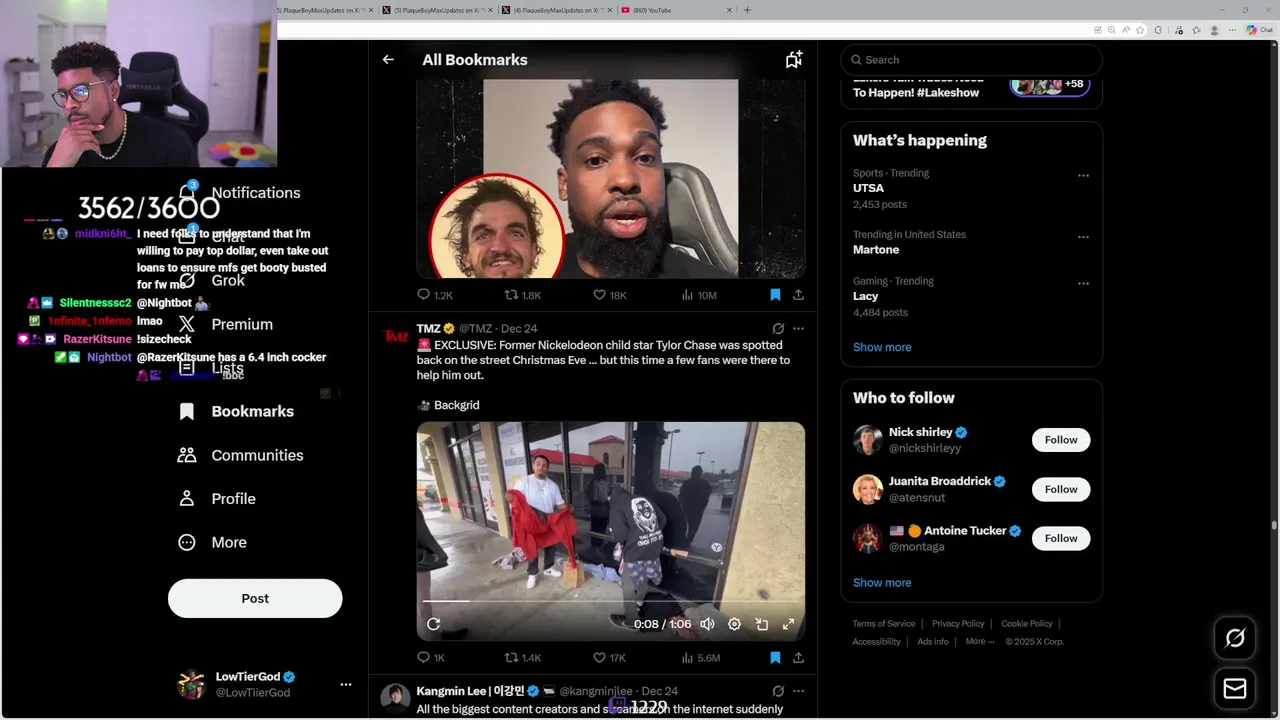Like the top post with 18K likes
1280x720 pixels.
click(609, 295)
